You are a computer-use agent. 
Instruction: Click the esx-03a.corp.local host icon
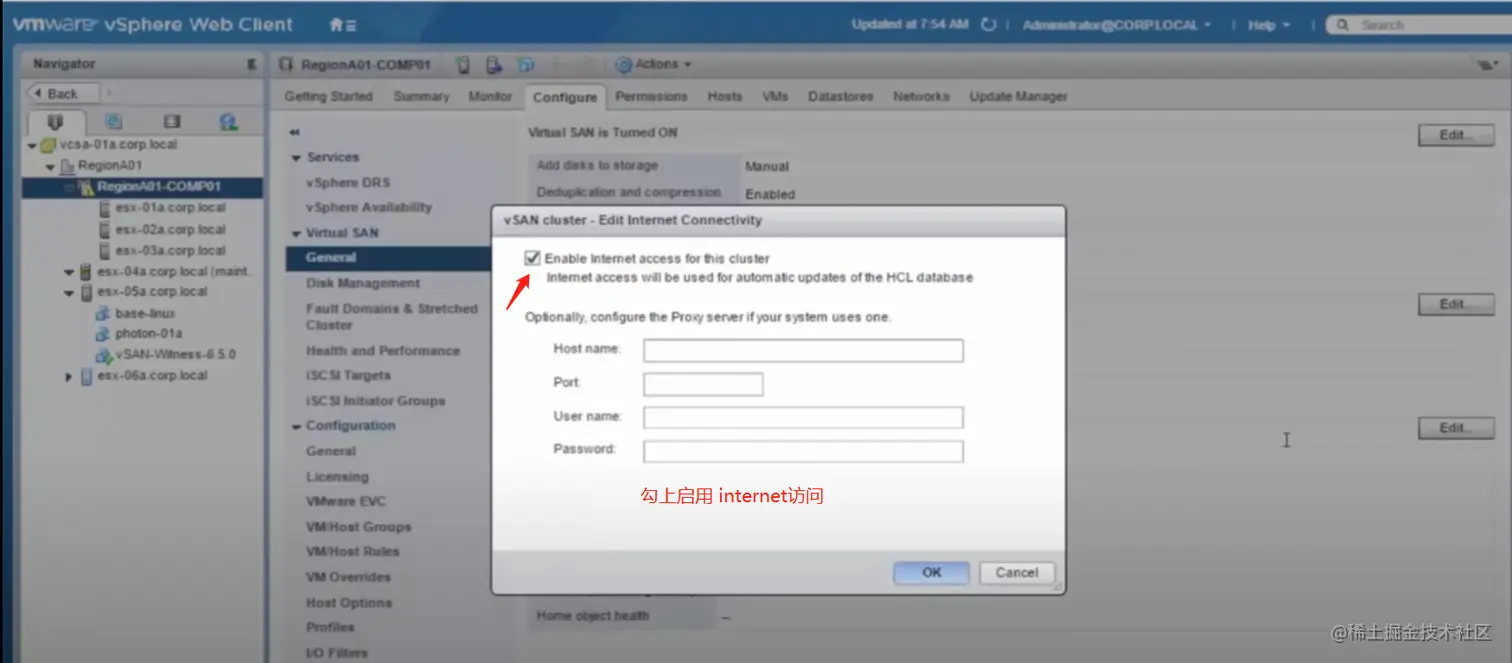(x=105, y=251)
